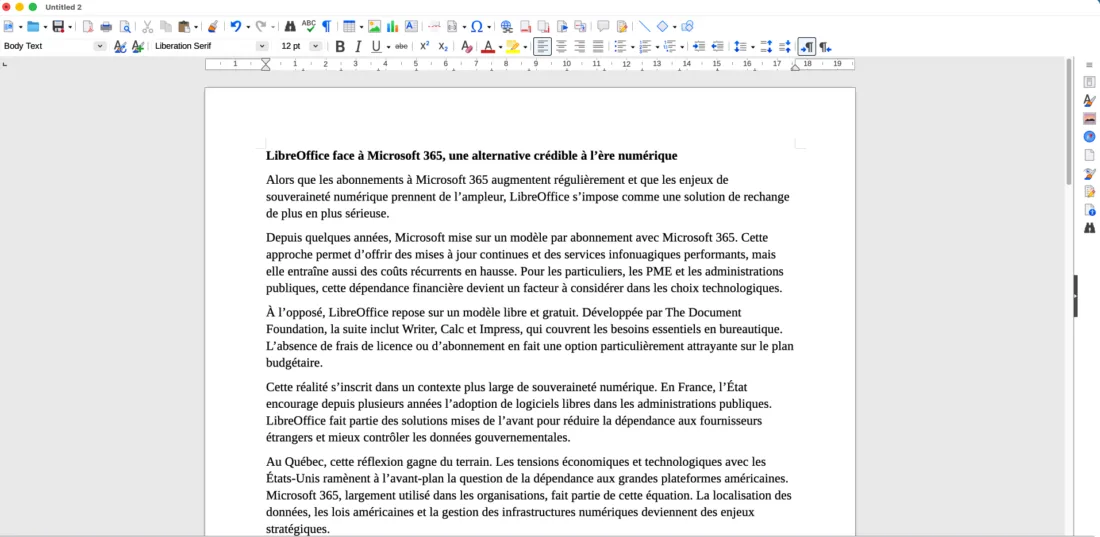
Task: Increase paragraph indent
Action: [x=699, y=46]
